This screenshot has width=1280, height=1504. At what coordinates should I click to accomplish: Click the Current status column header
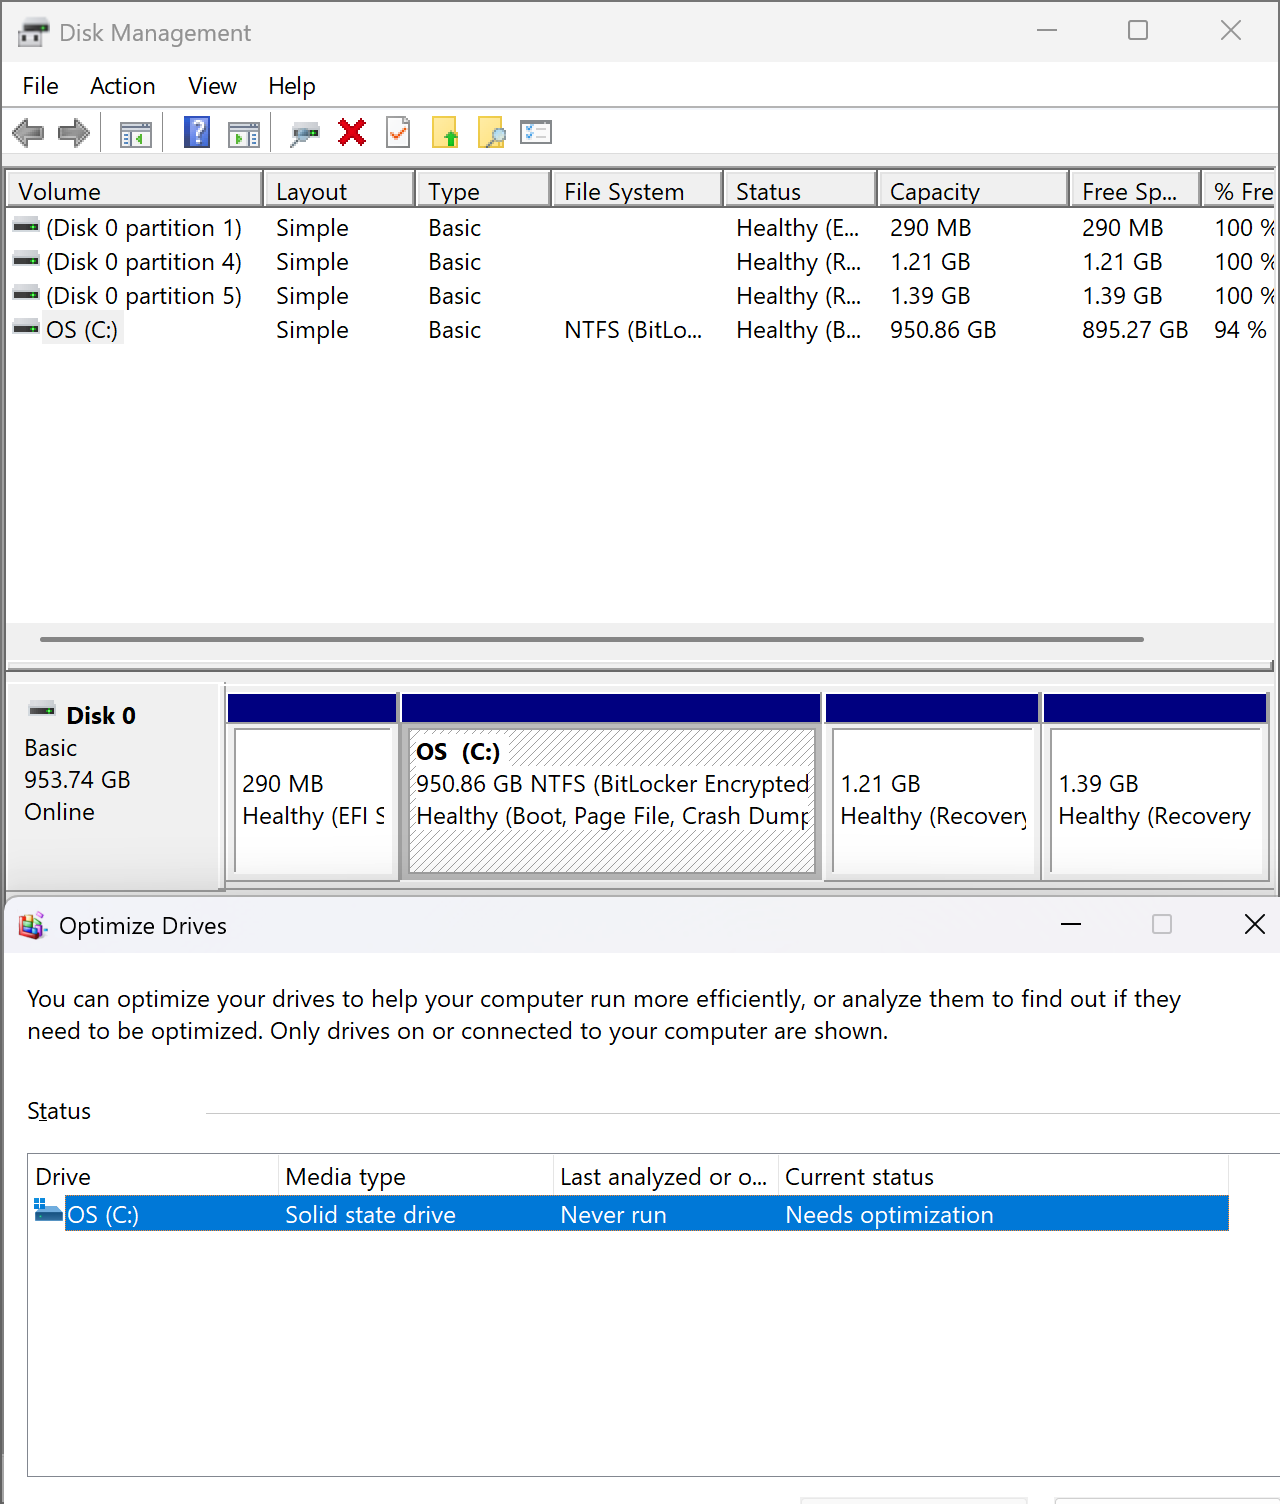point(1003,1176)
